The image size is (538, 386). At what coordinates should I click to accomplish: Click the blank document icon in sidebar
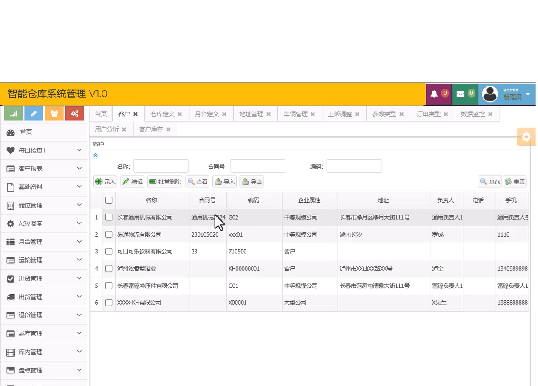pyautogui.click(x=11, y=187)
